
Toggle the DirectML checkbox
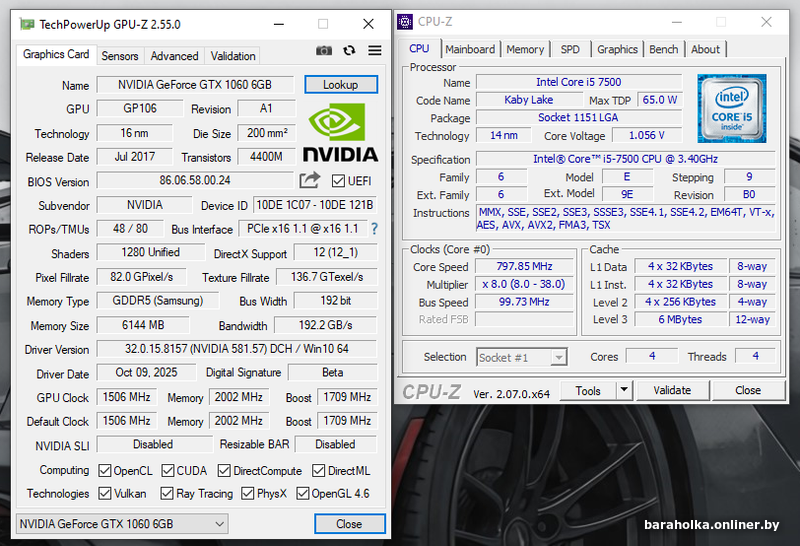pos(318,470)
